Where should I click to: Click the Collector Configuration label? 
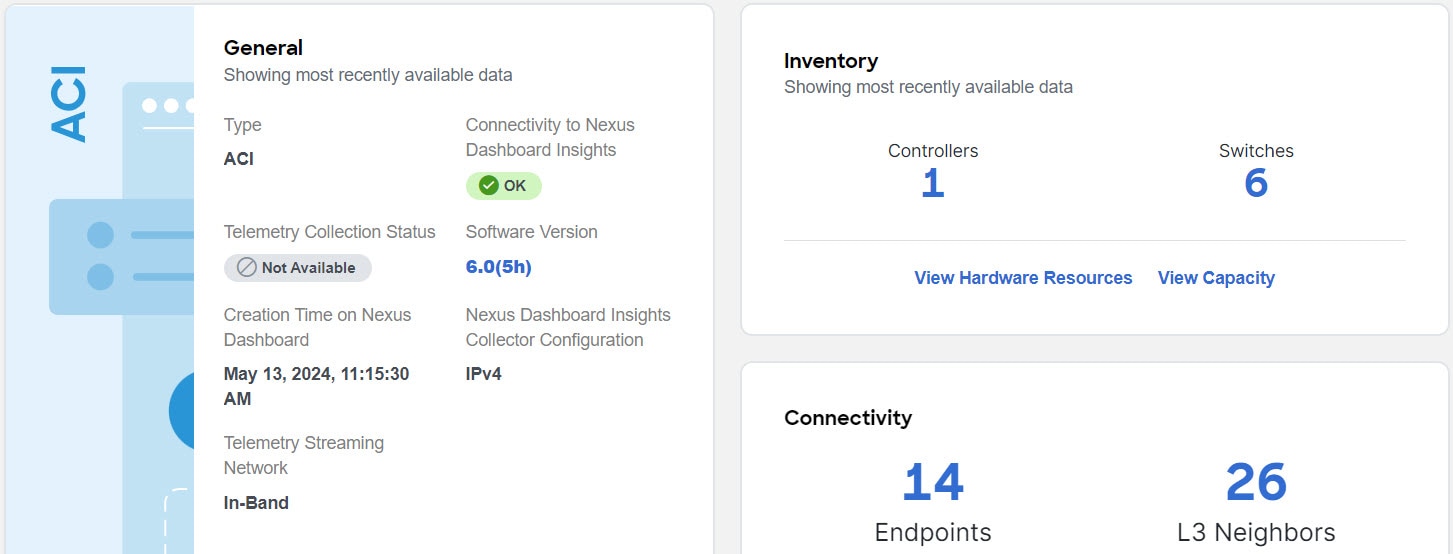pos(568,327)
